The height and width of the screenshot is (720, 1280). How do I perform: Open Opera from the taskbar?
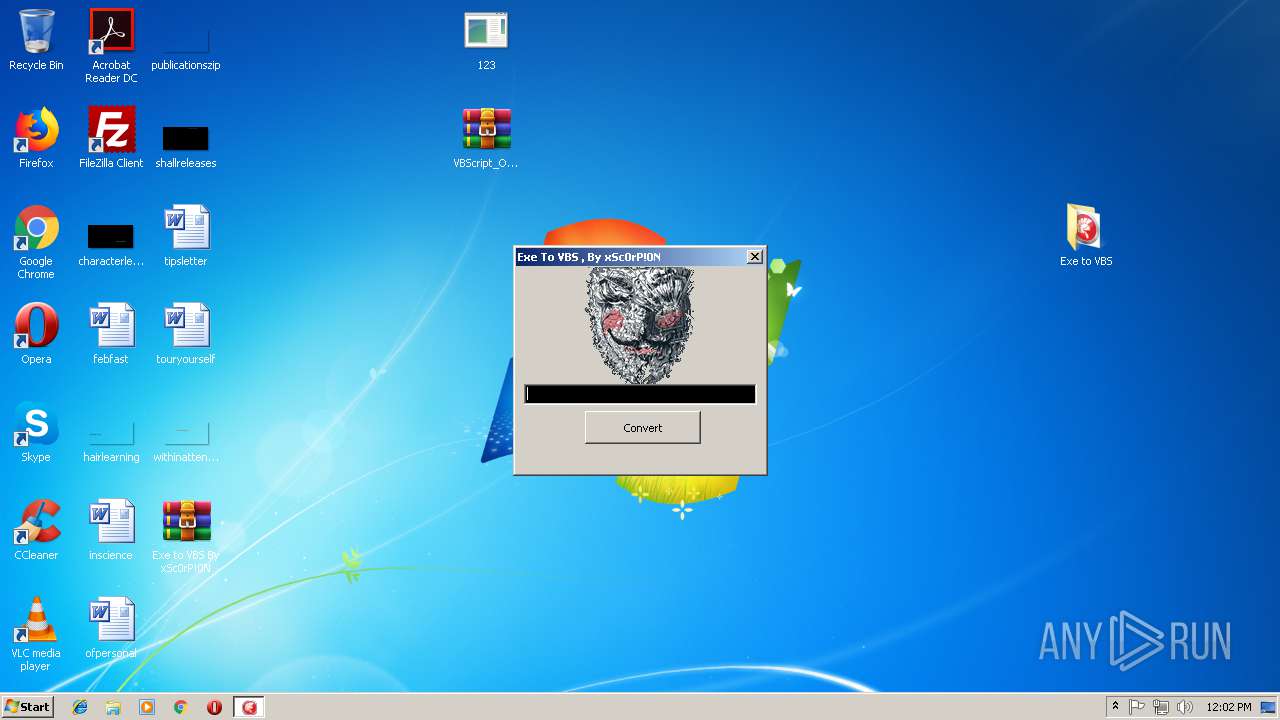(214, 707)
